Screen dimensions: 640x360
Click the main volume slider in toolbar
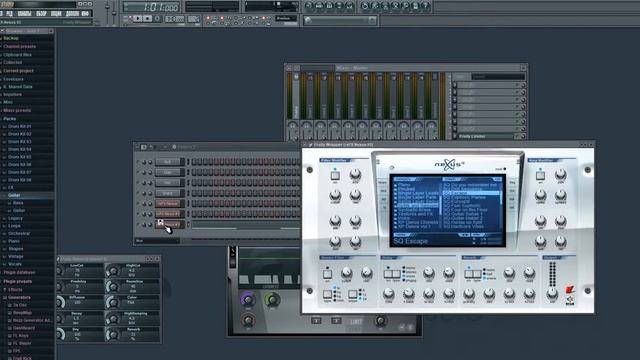click(x=108, y=7)
